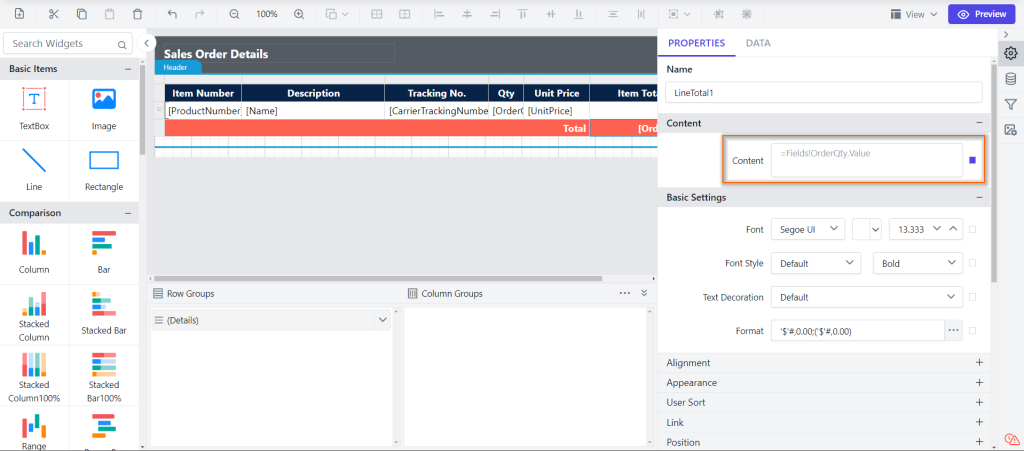Viewport: 1024px width, 451px height.
Task: Toggle expression checkbox beside Format
Action: click(972, 331)
